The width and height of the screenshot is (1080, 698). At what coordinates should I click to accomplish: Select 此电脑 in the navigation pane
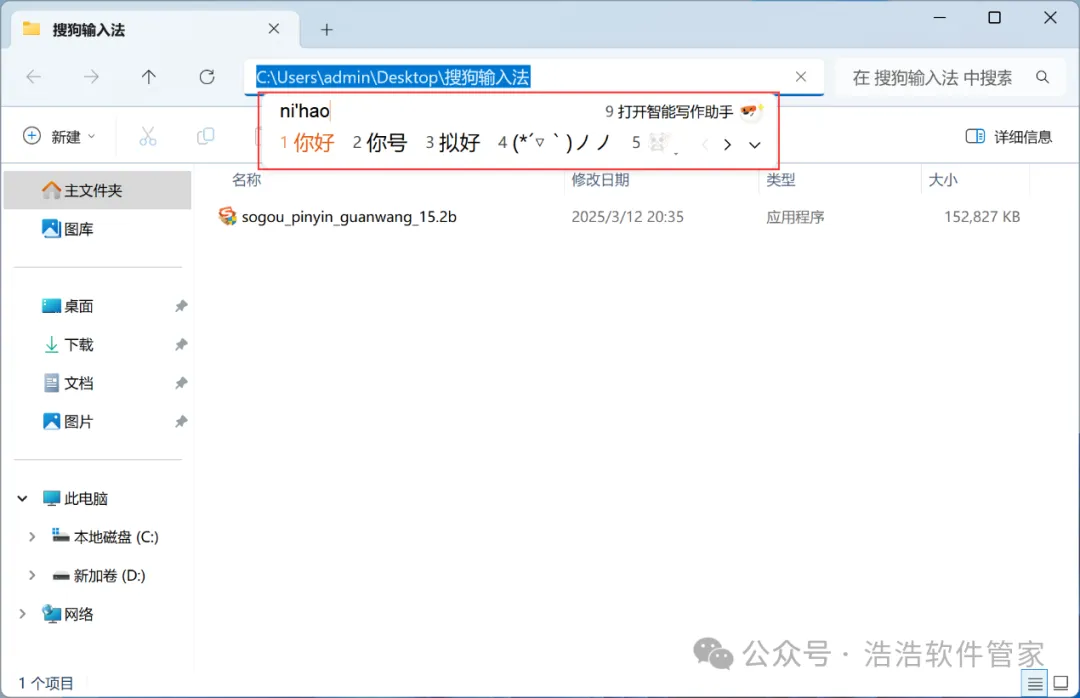click(x=75, y=498)
